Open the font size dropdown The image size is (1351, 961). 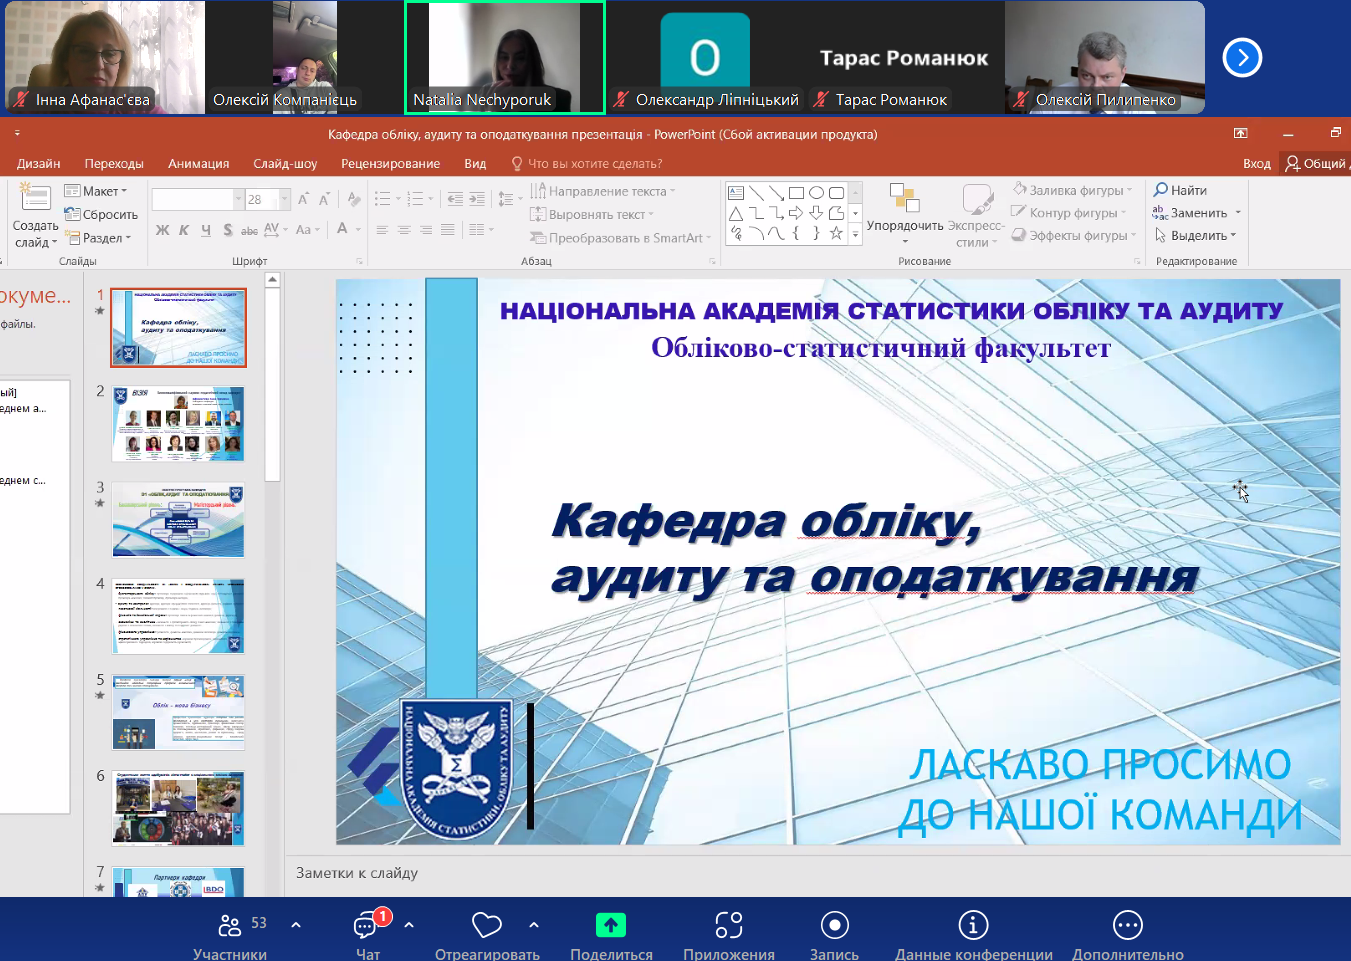pyautogui.click(x=285, y=199)
